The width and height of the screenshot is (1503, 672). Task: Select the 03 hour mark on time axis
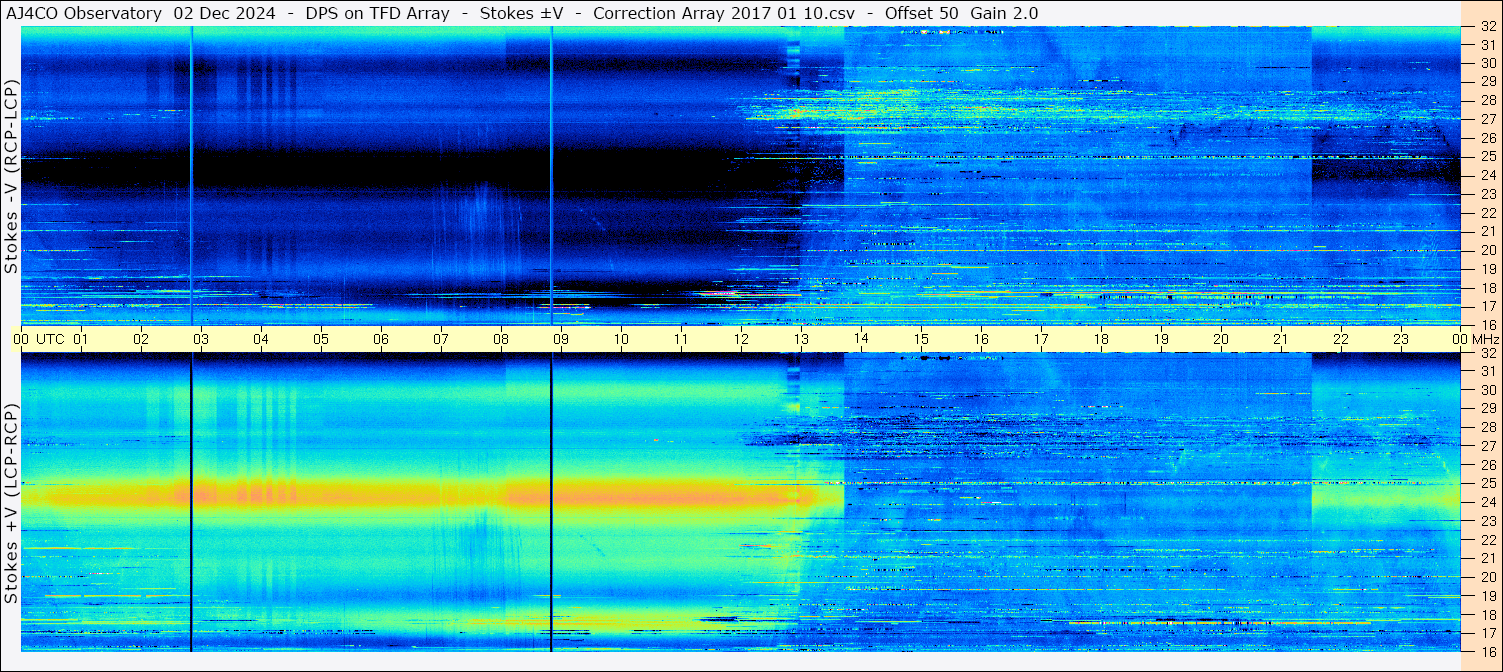tap(201, 339)
